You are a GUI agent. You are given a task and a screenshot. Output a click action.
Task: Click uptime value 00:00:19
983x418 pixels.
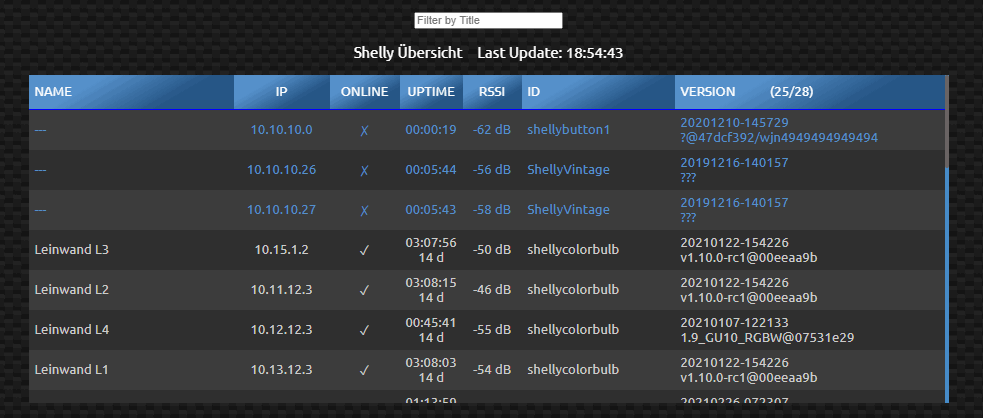click(431, 130)
